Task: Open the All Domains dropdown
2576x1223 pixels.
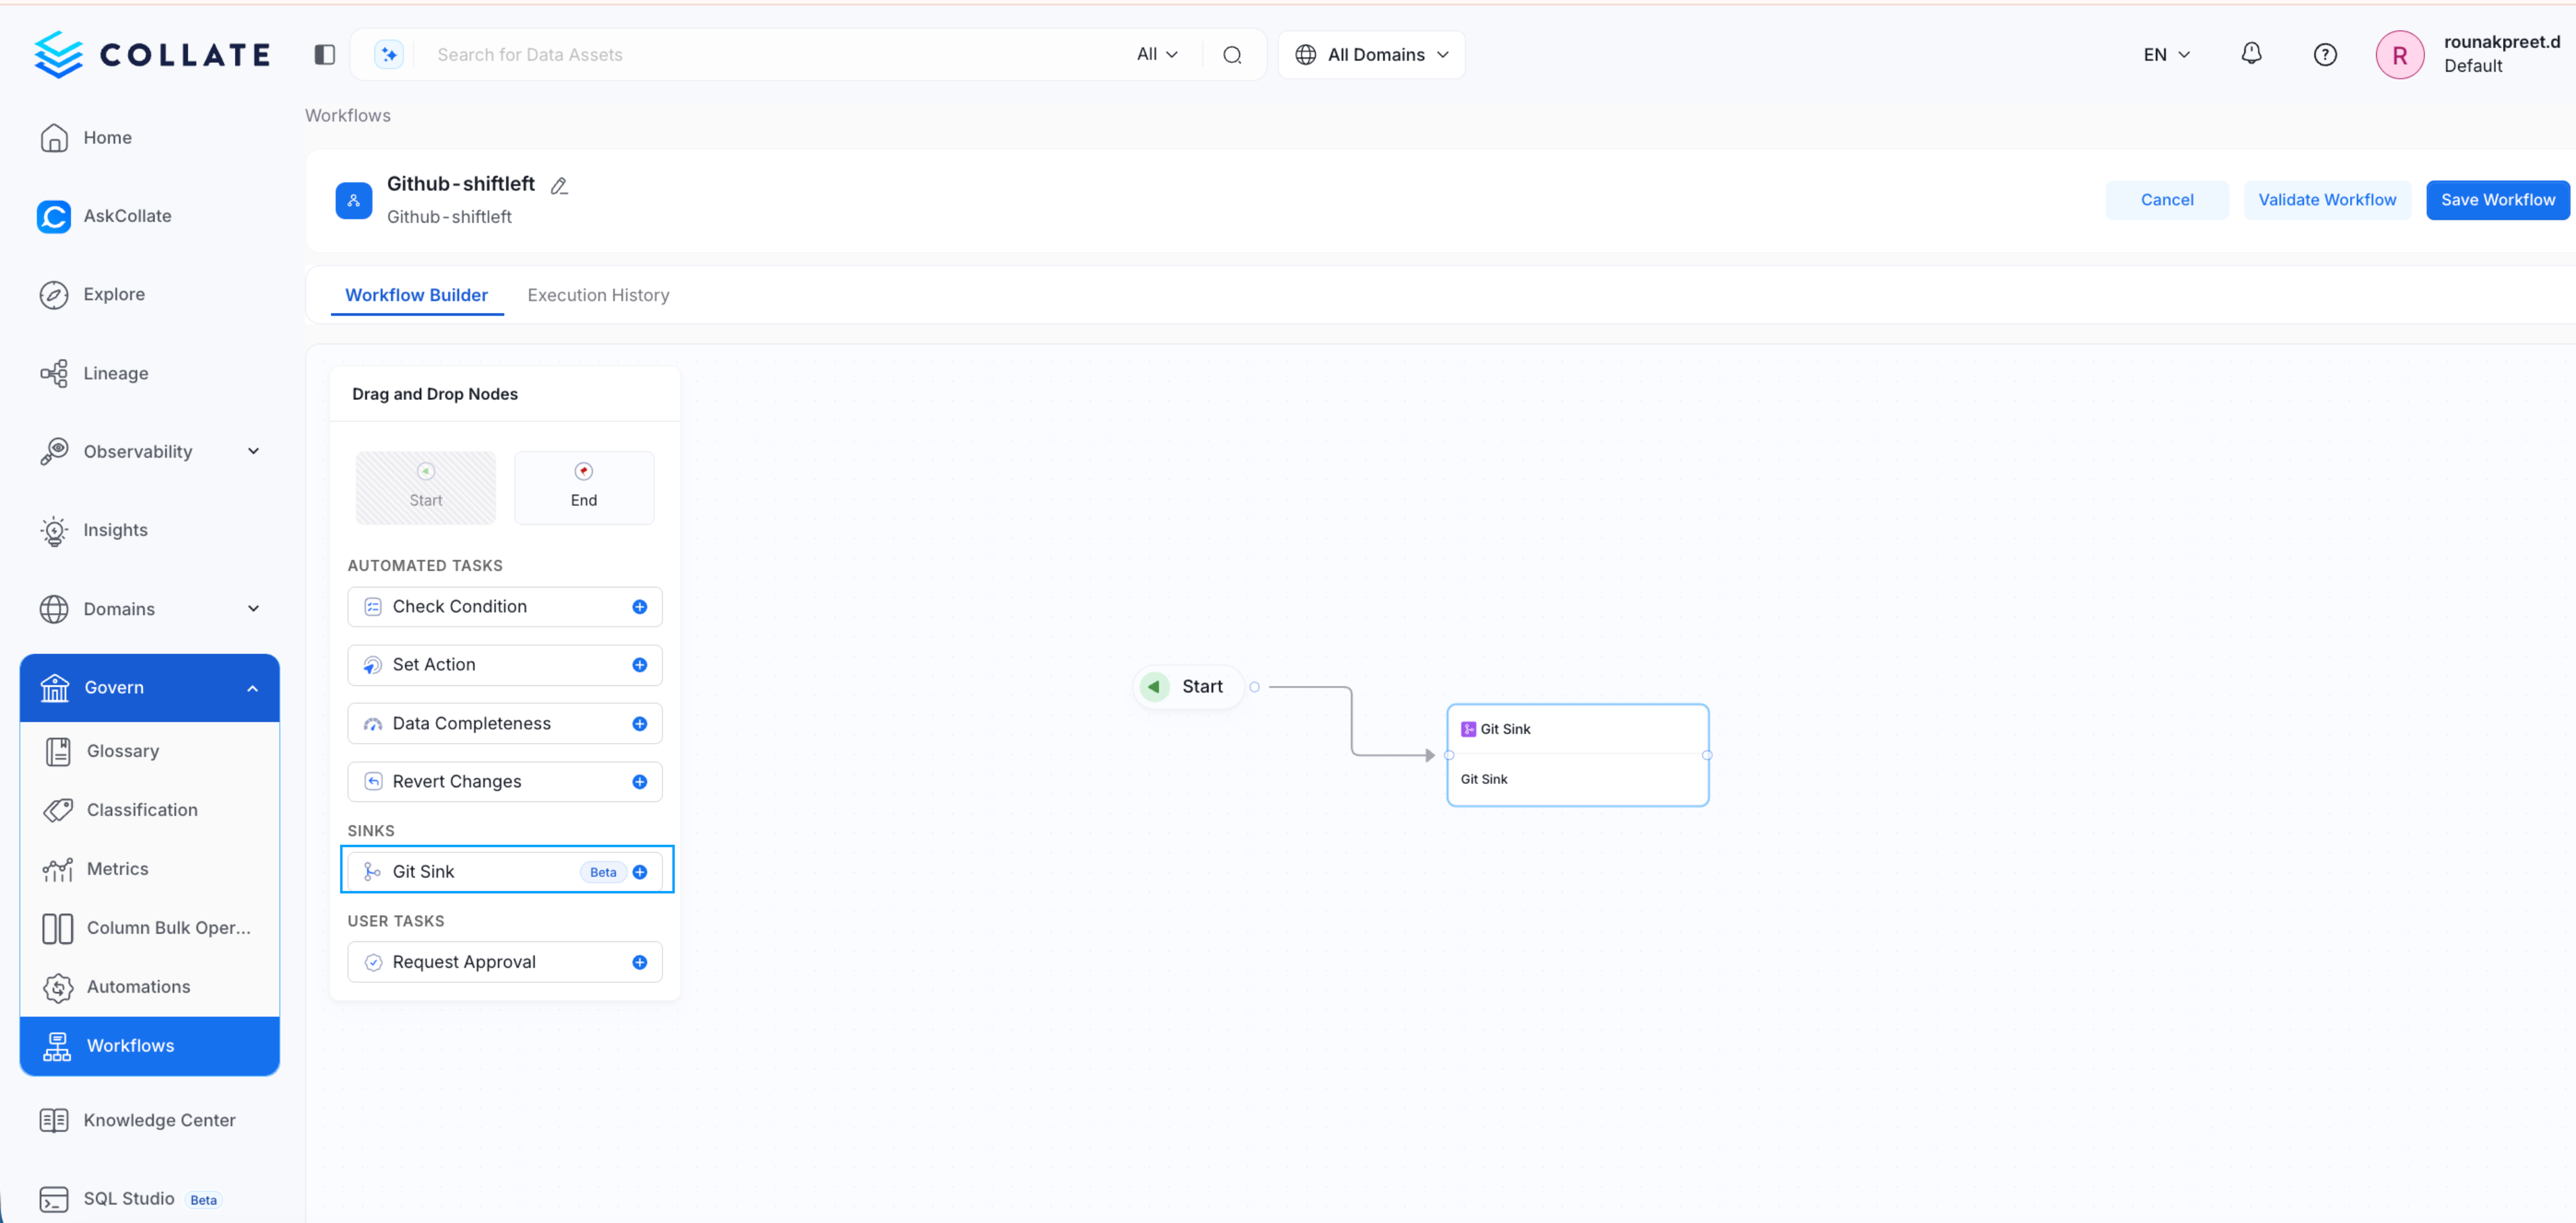Action: coord(1371,54)
